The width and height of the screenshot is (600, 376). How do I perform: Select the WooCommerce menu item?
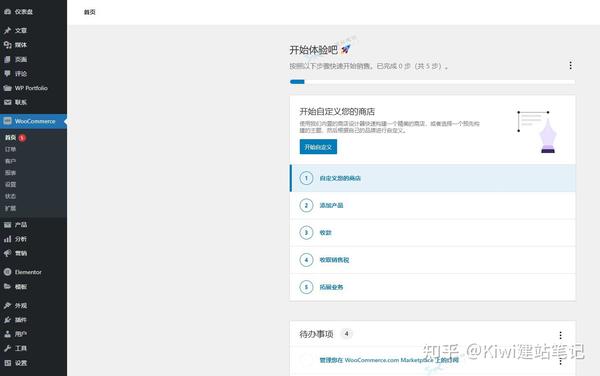coord(33,121)
